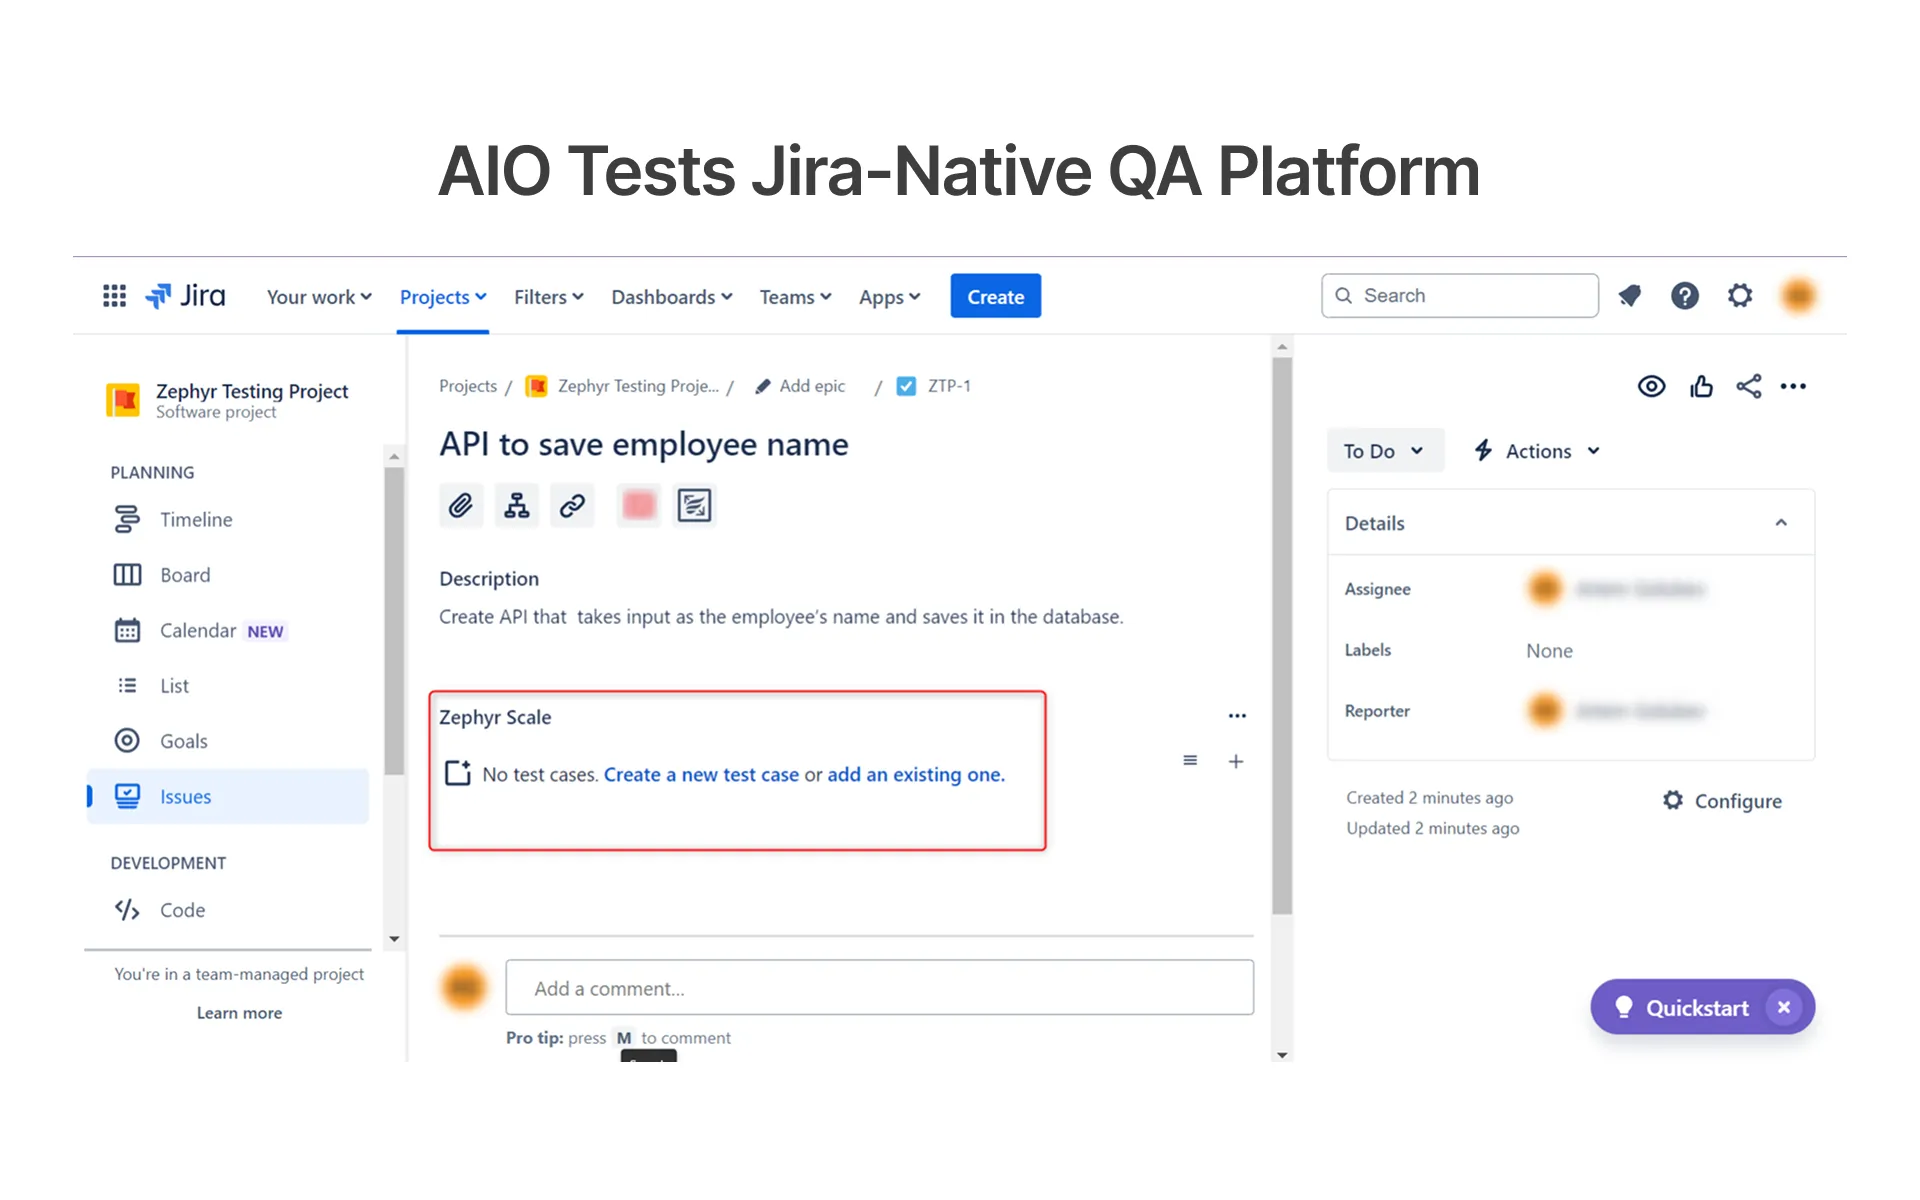1920x1200 pixels.
Task: Toggle watch issue eye icon
Action: [x=1652, y=387]
